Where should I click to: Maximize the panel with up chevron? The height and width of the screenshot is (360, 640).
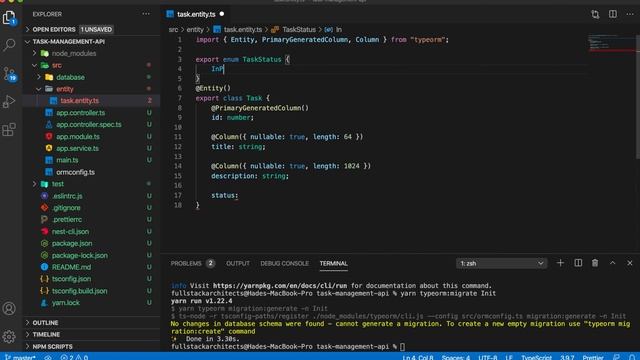click(x=613, y=263)
